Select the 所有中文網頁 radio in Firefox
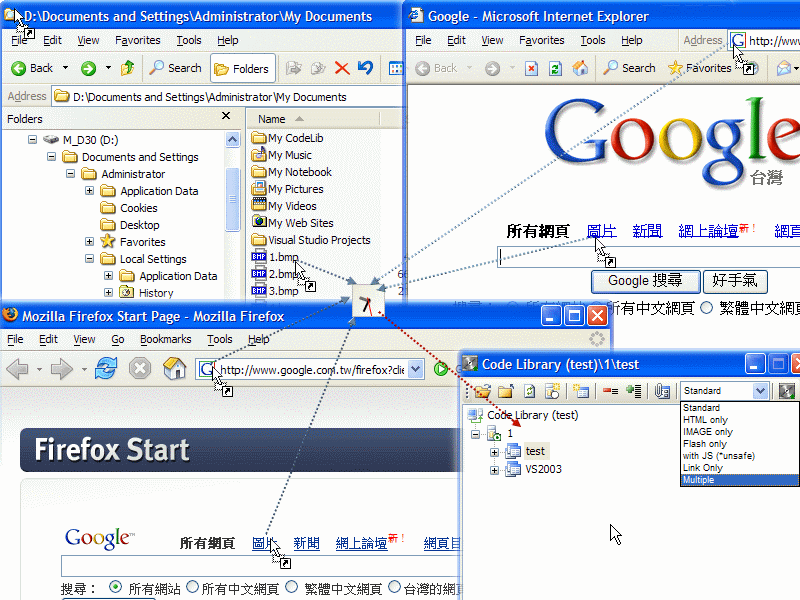The height and width of the screenshot is (600, 800). 193,587
